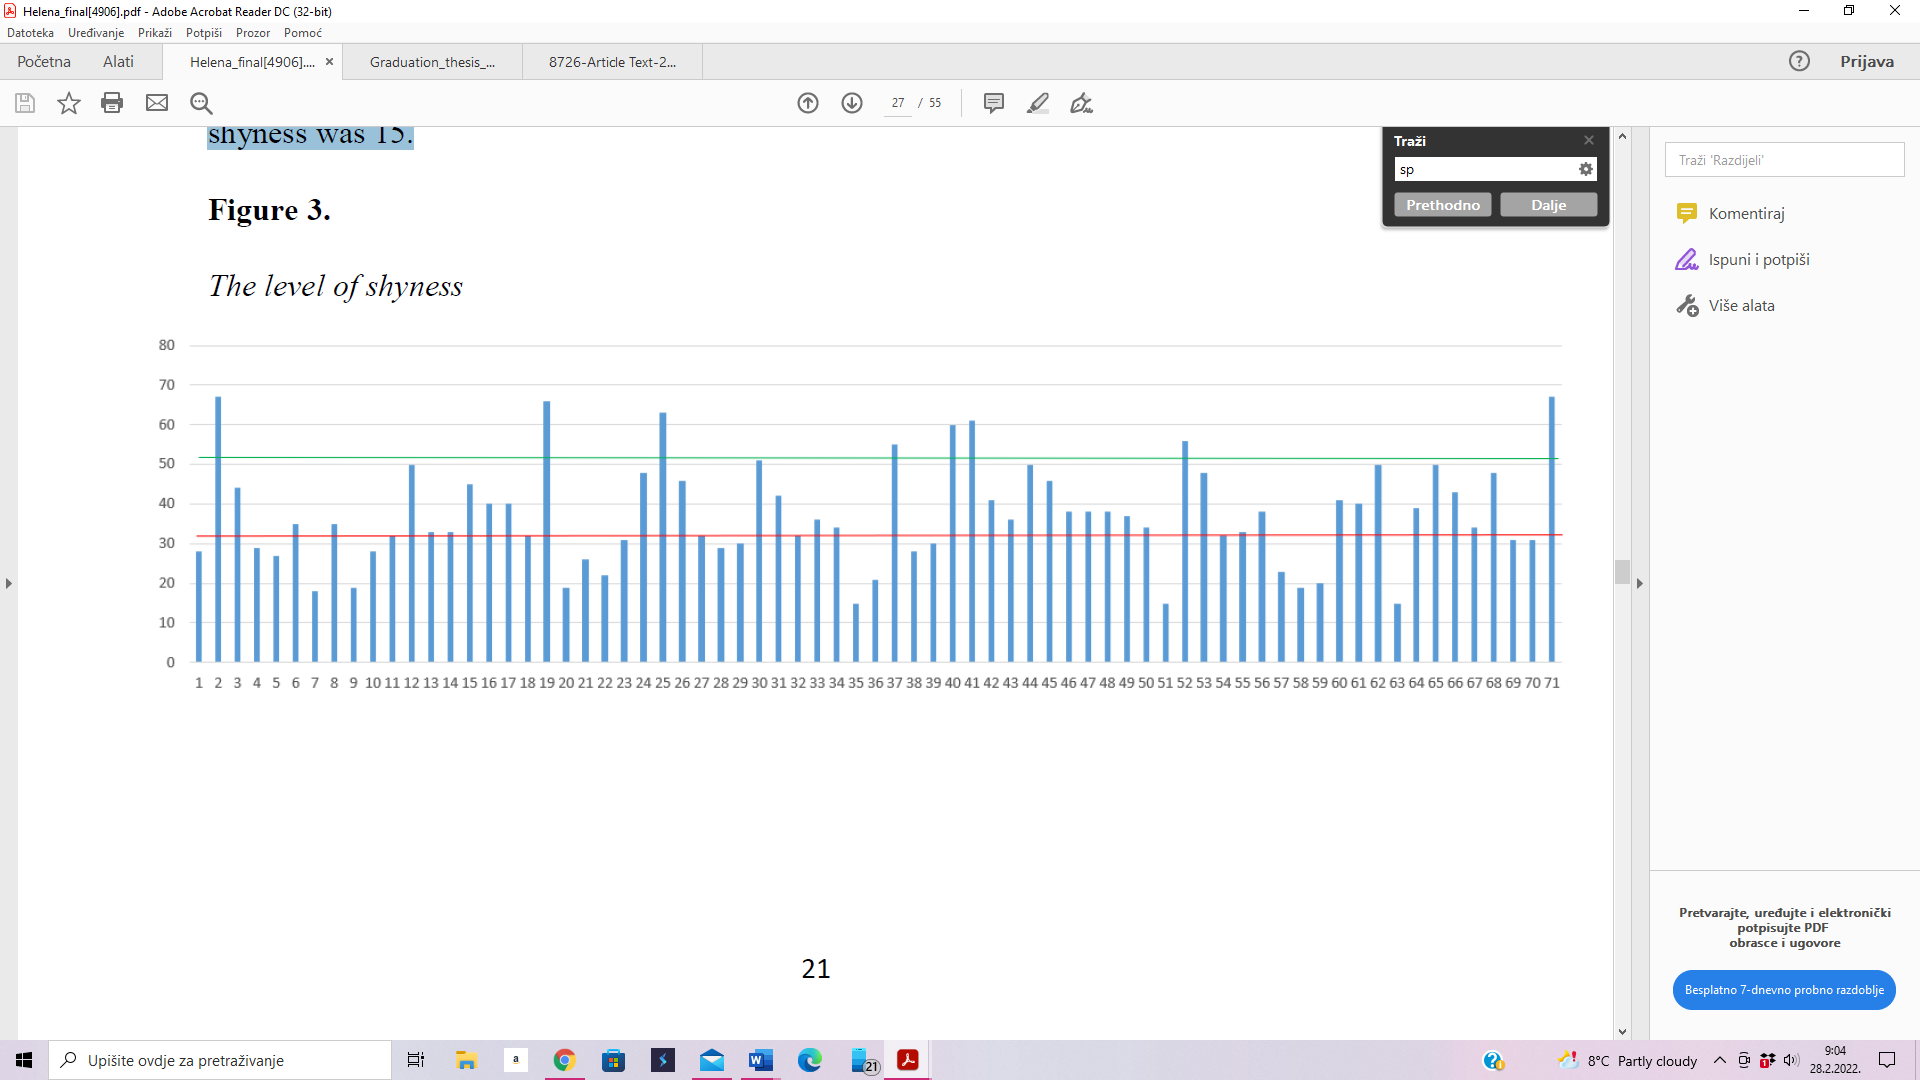Open the Prikaži menu
Image resolution: width=1920 pixels, height=1080 pixels.
[155, 33]
